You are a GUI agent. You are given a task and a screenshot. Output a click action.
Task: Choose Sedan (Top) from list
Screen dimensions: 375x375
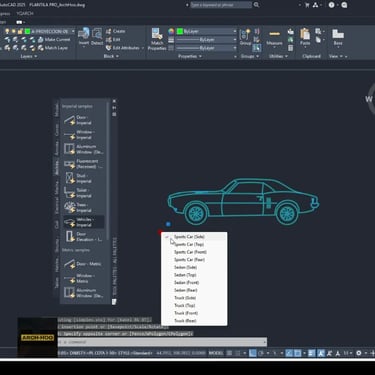point(194,275)
